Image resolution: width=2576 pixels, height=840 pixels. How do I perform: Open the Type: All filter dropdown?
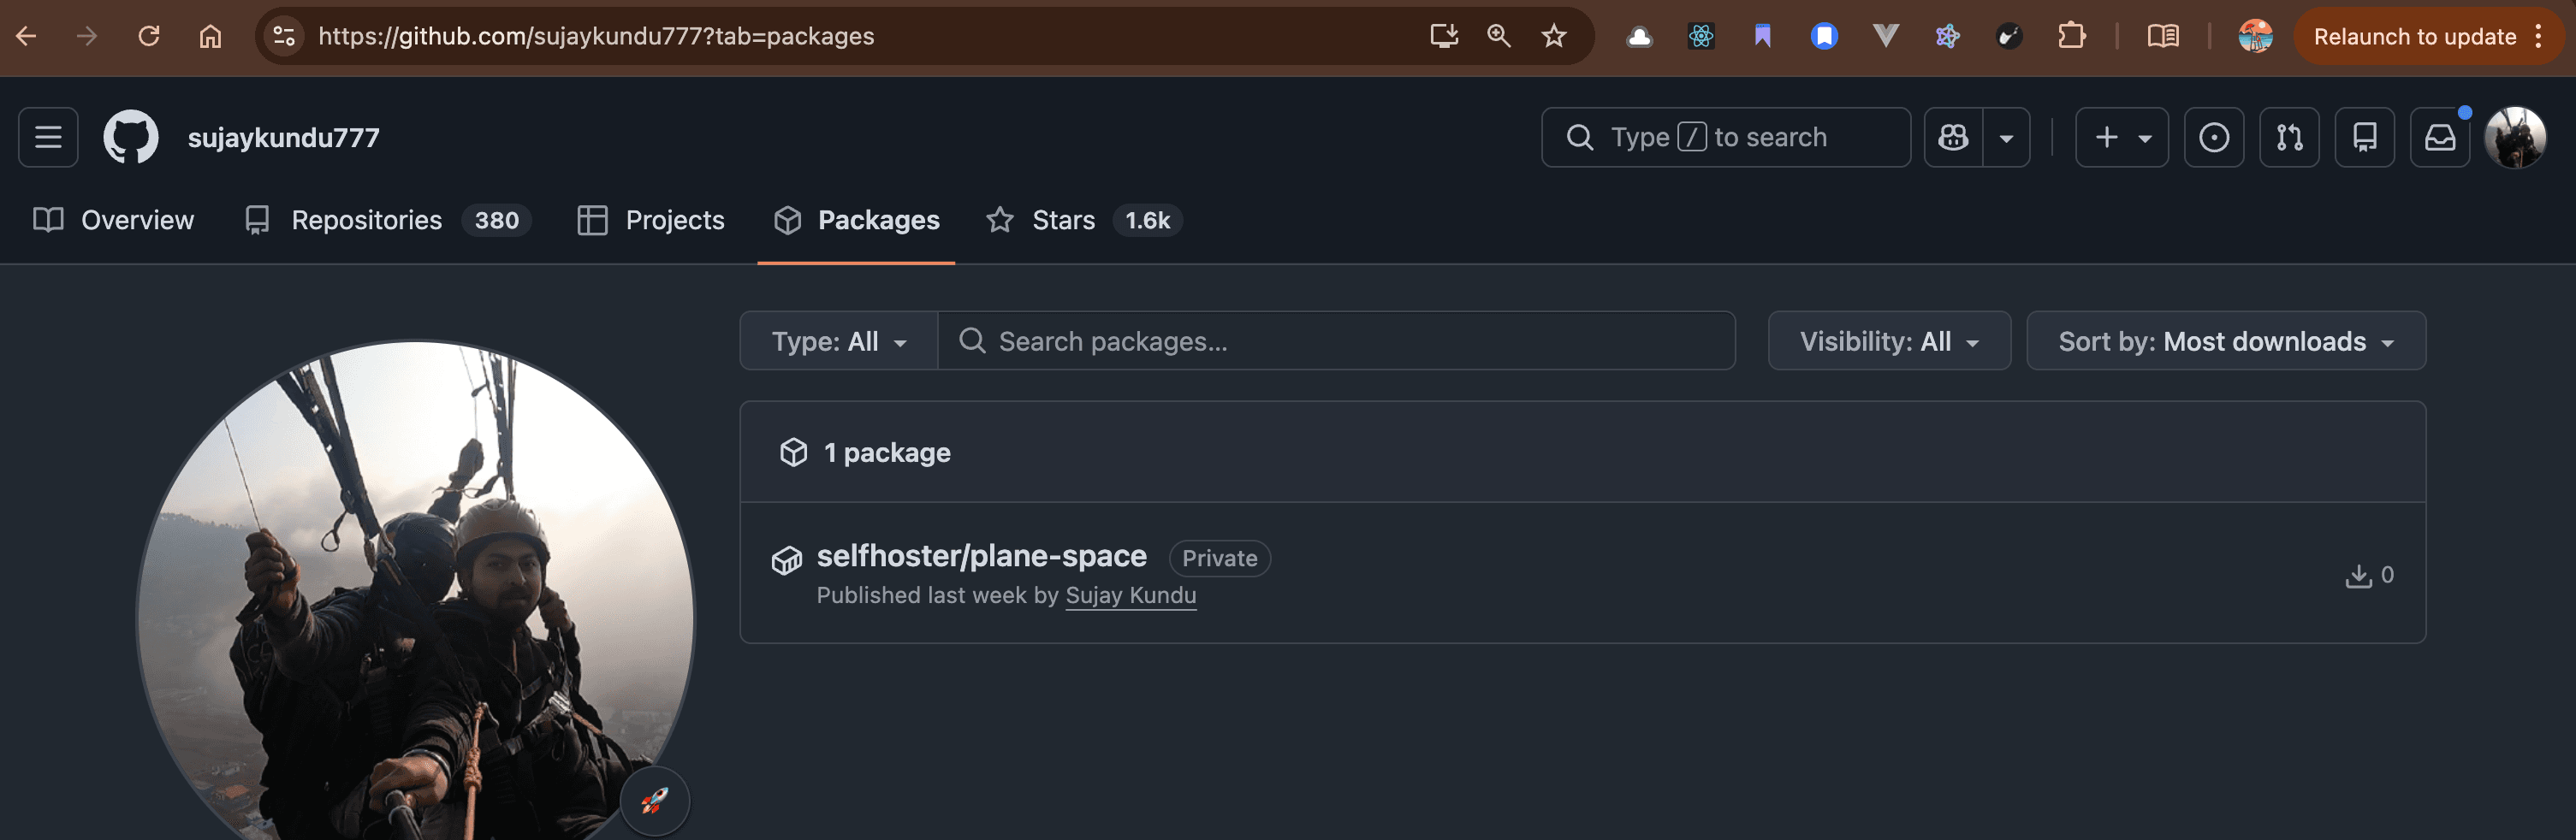coord(839,341)
